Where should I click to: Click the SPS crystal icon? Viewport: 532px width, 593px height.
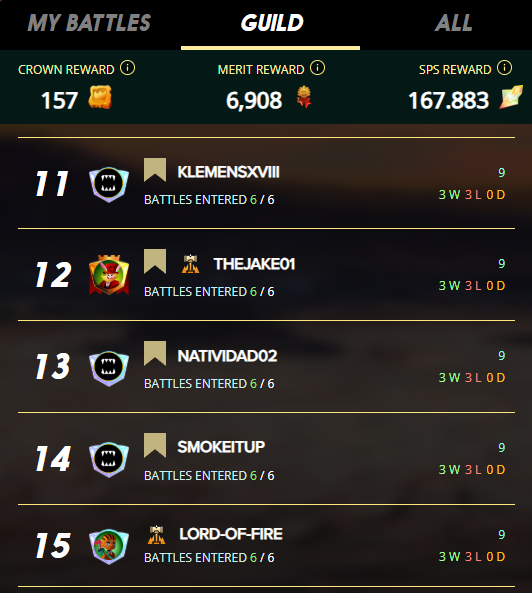pyautogui.click(x=511, y=97)
